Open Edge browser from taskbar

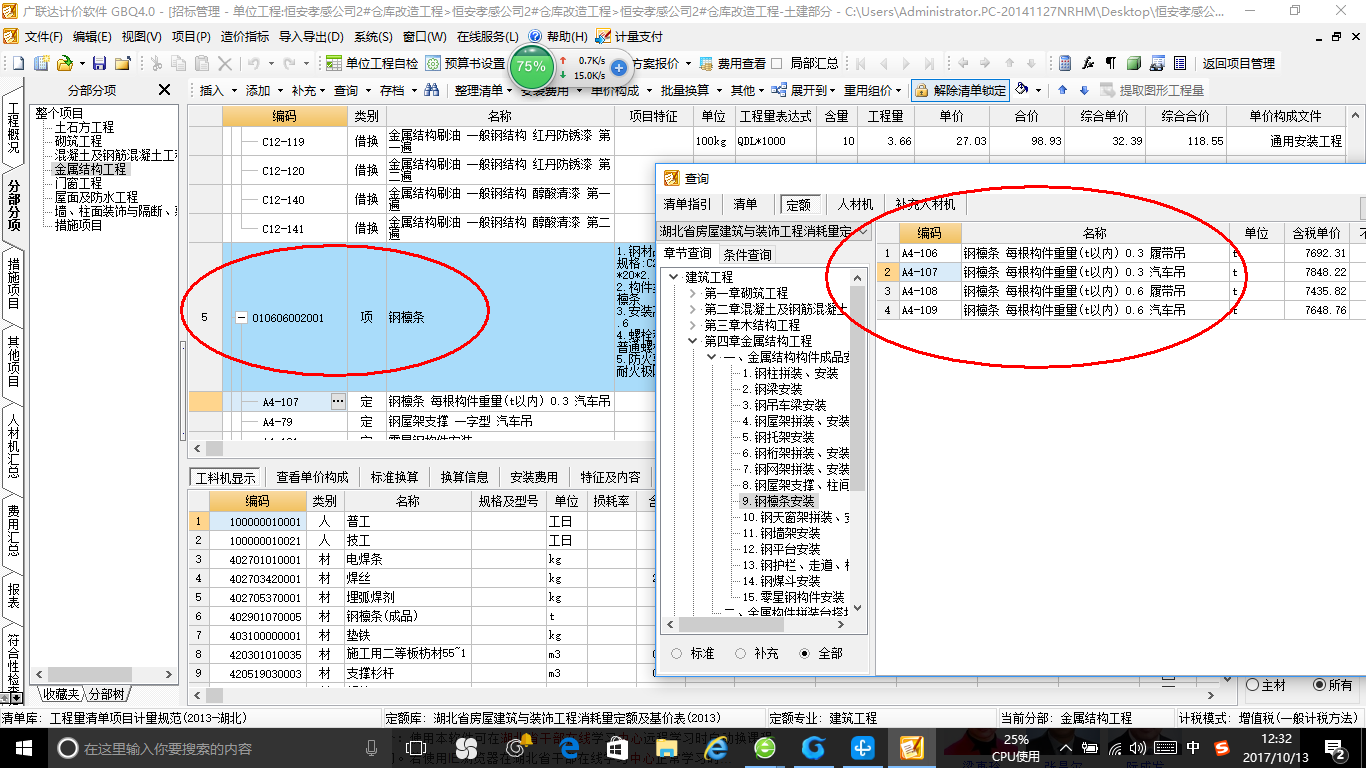[571, 747]
